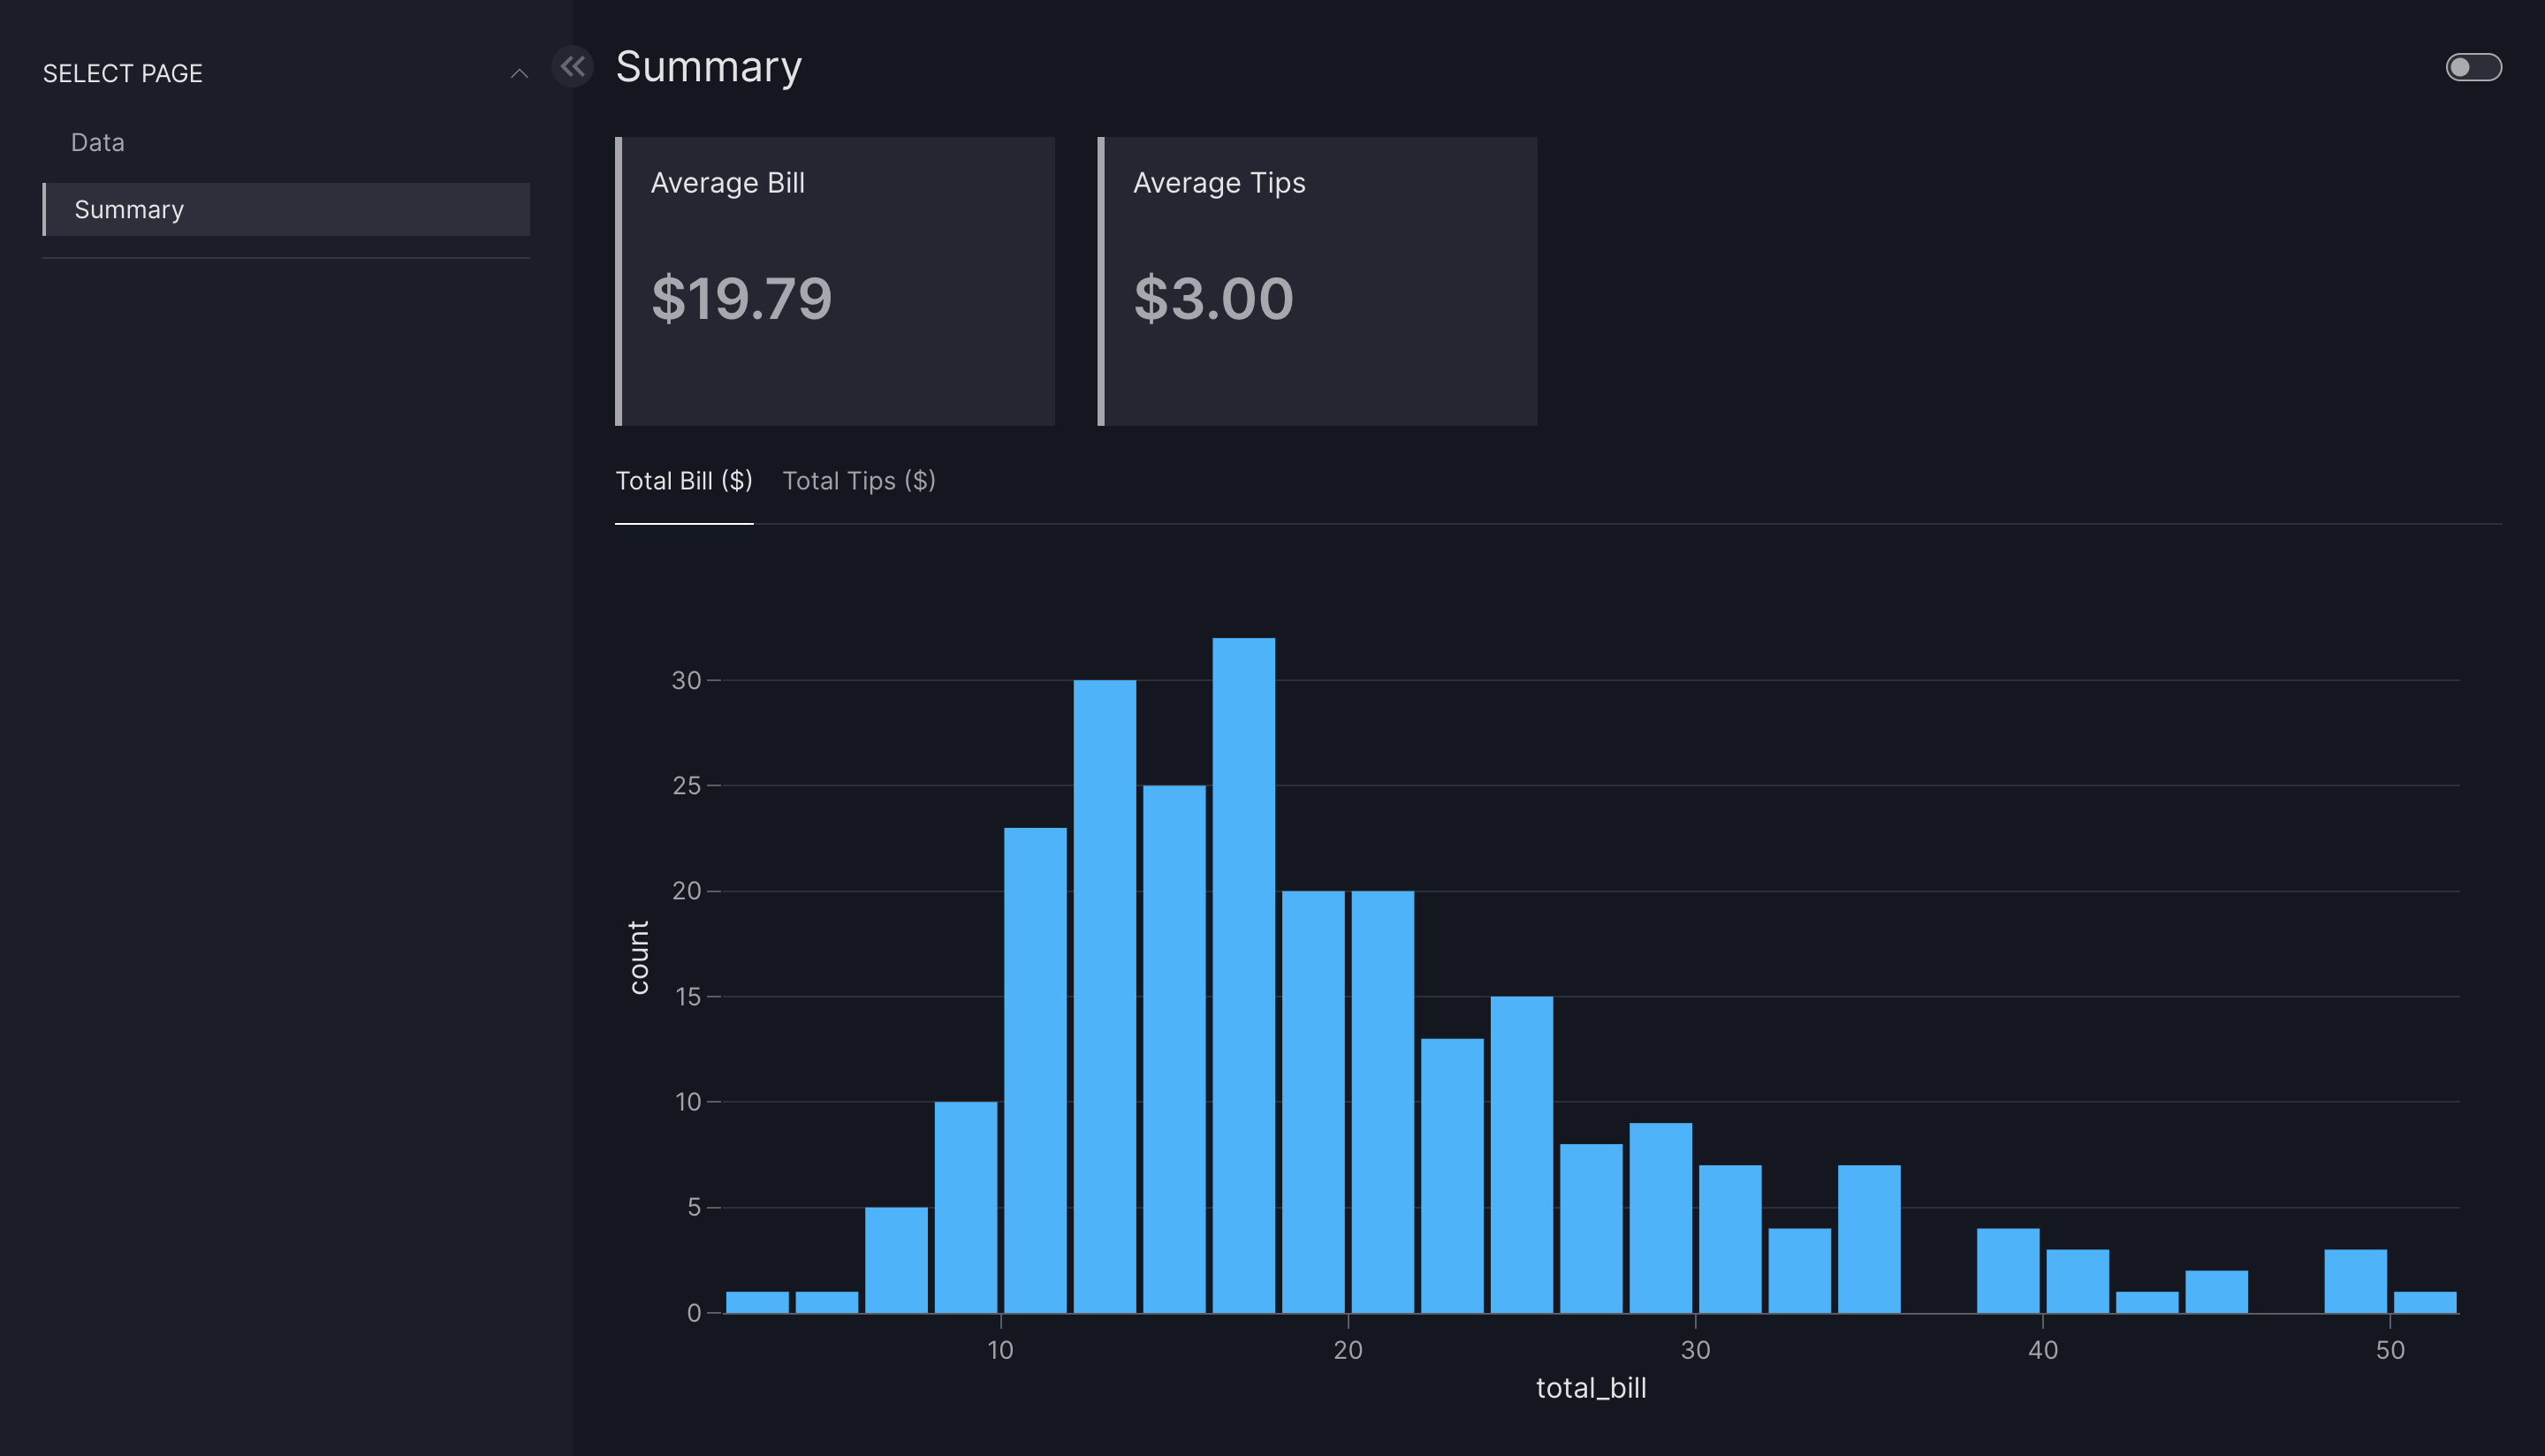
Task: Click the Average Tips card title
Action: click(1218, 183)
